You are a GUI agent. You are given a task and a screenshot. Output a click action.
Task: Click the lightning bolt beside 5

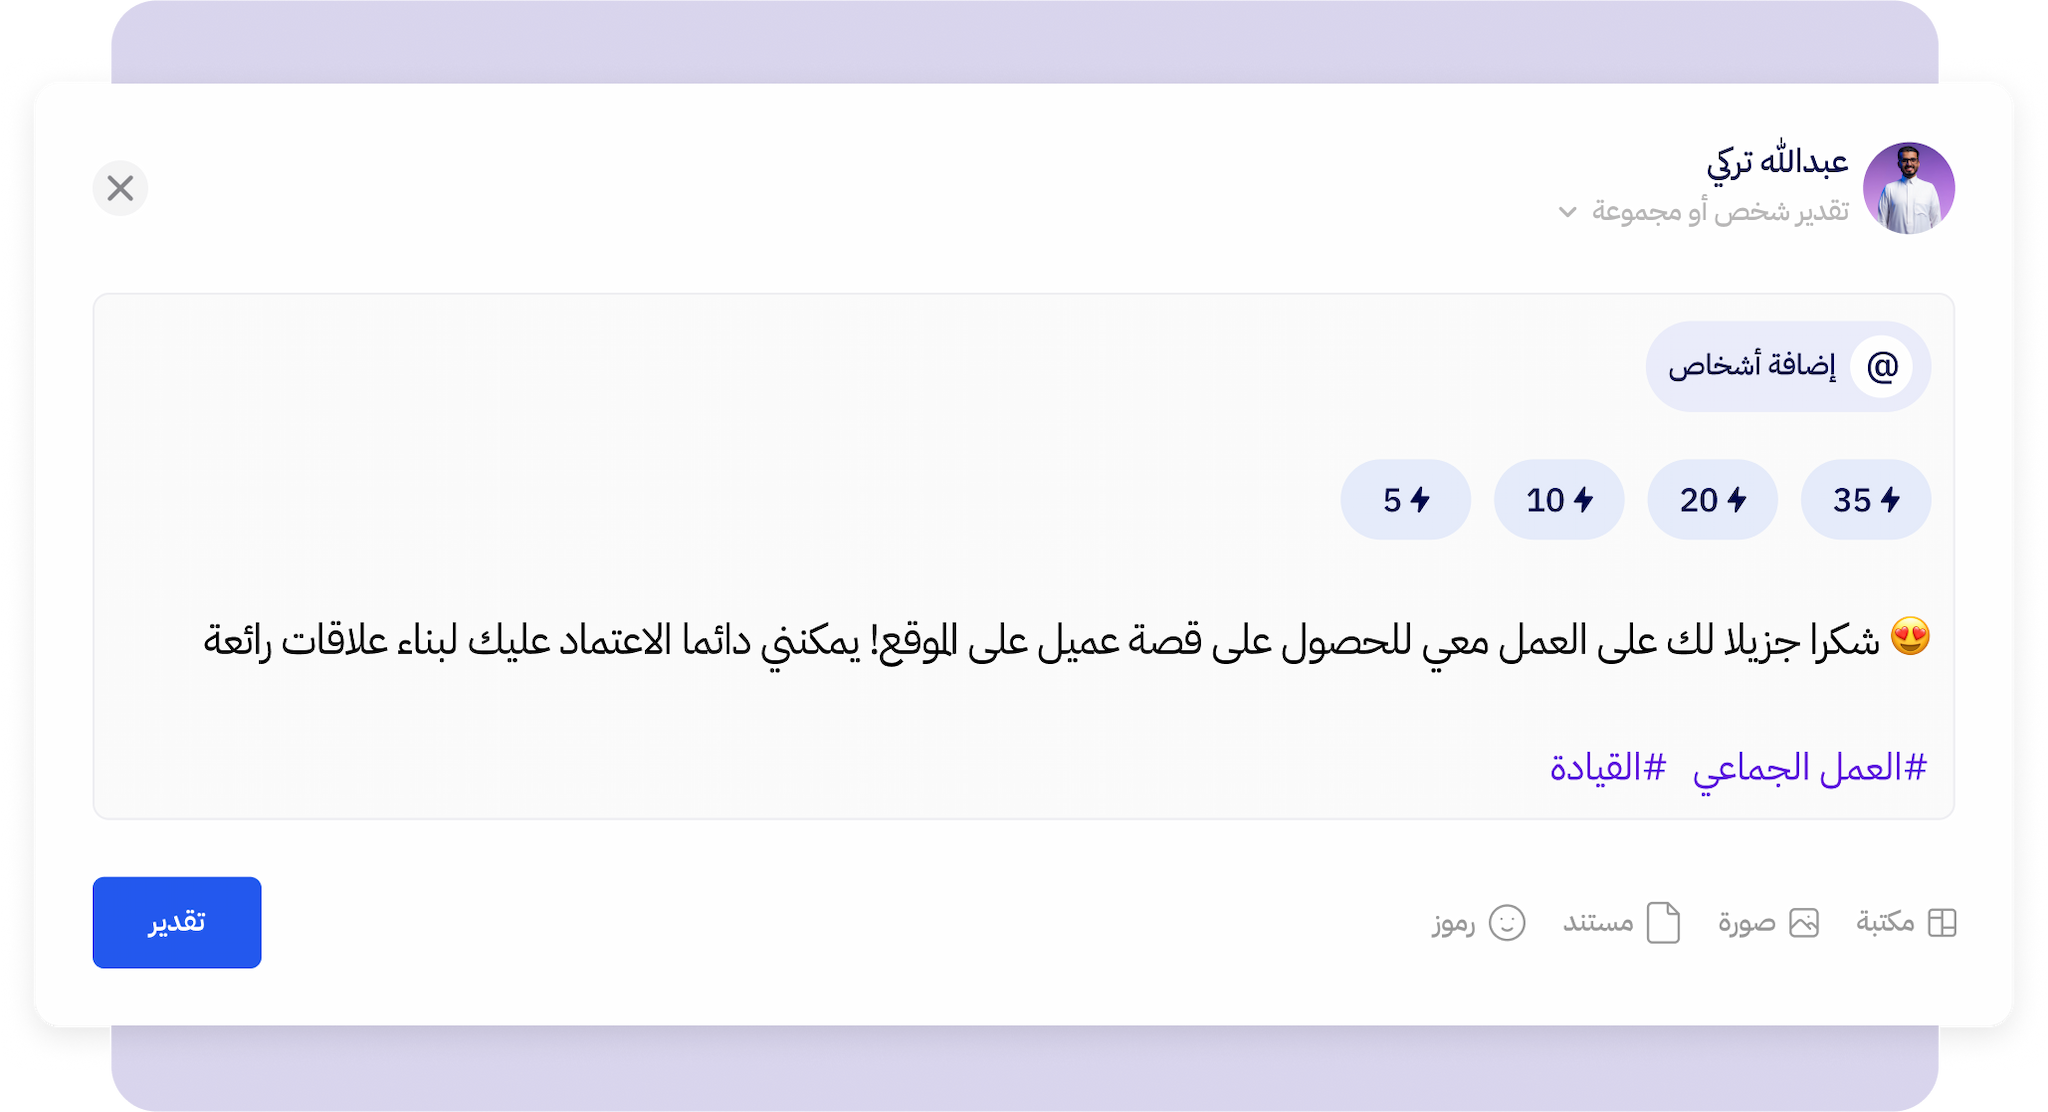[x=1420, y=499]
